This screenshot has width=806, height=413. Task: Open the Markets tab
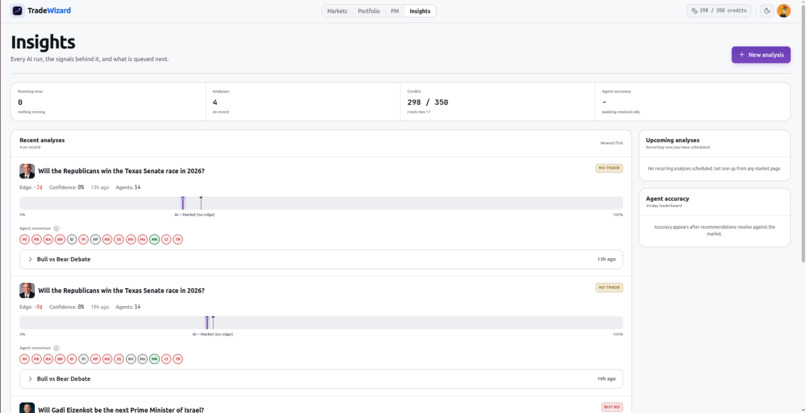337,11
